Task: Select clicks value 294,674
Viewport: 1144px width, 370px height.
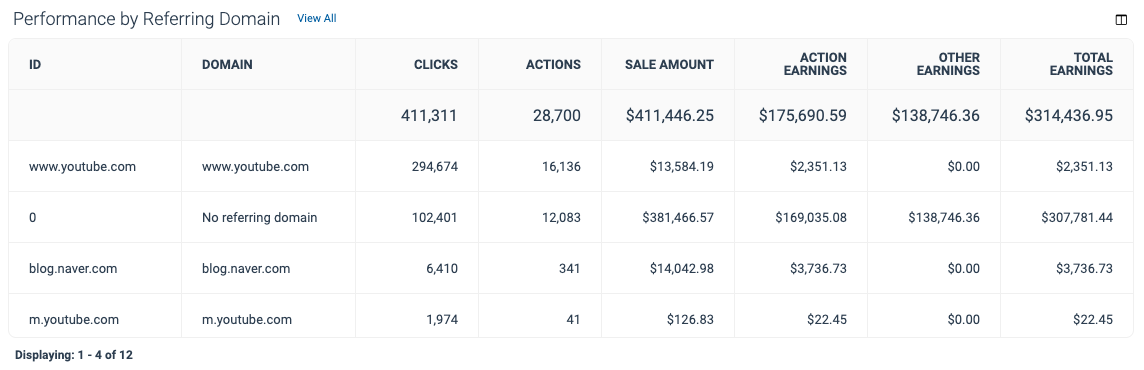Action: (436, 166)
